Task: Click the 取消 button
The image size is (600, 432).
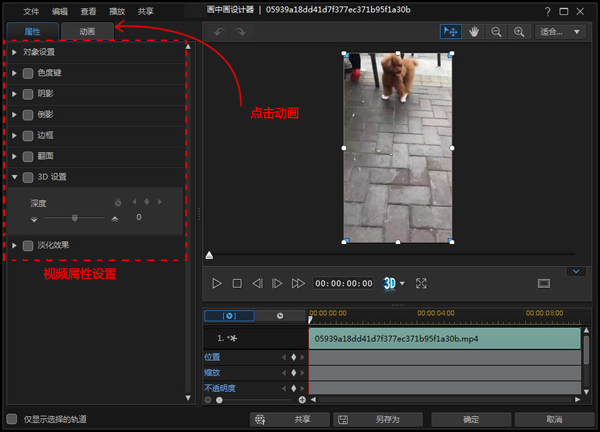Action: point(554,419)
